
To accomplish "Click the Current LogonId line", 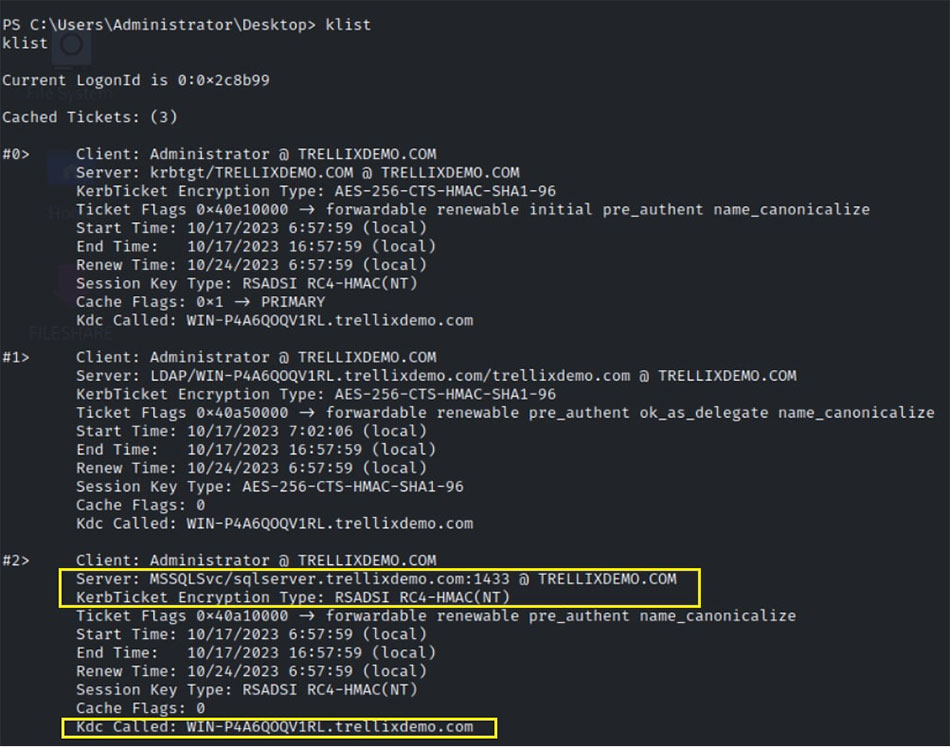I will coord(136,81).
